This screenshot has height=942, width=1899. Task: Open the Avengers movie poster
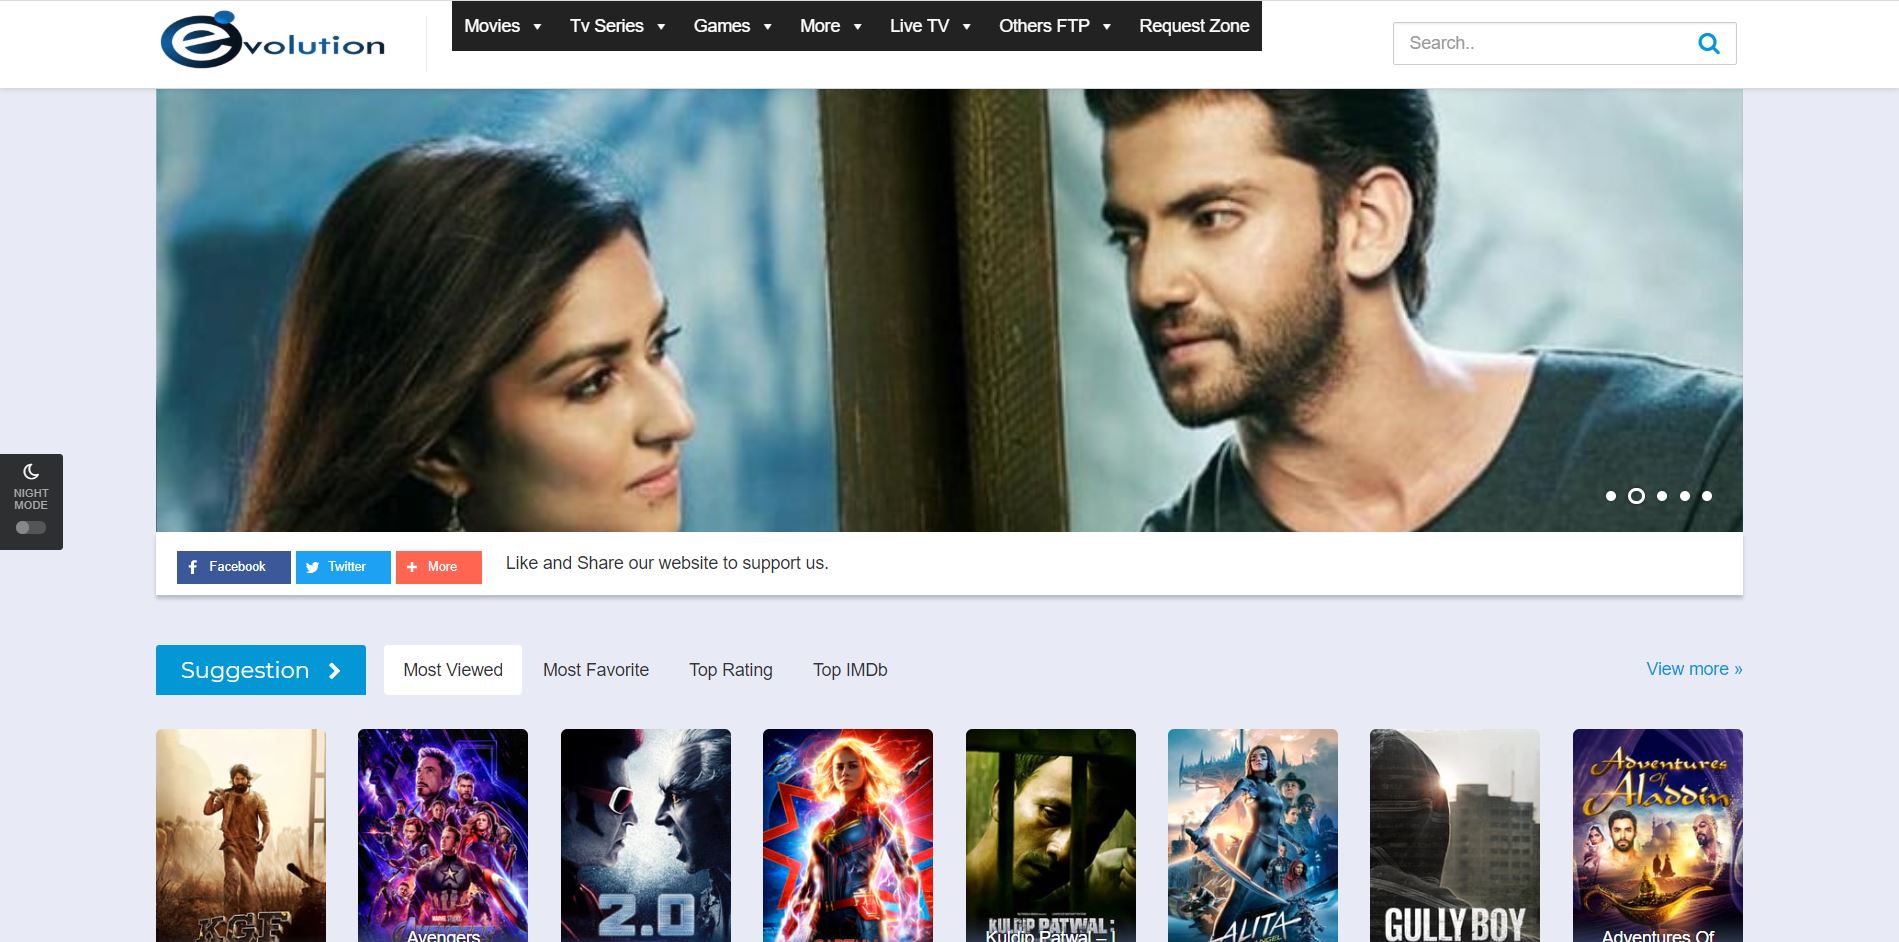tap(443, 835)
